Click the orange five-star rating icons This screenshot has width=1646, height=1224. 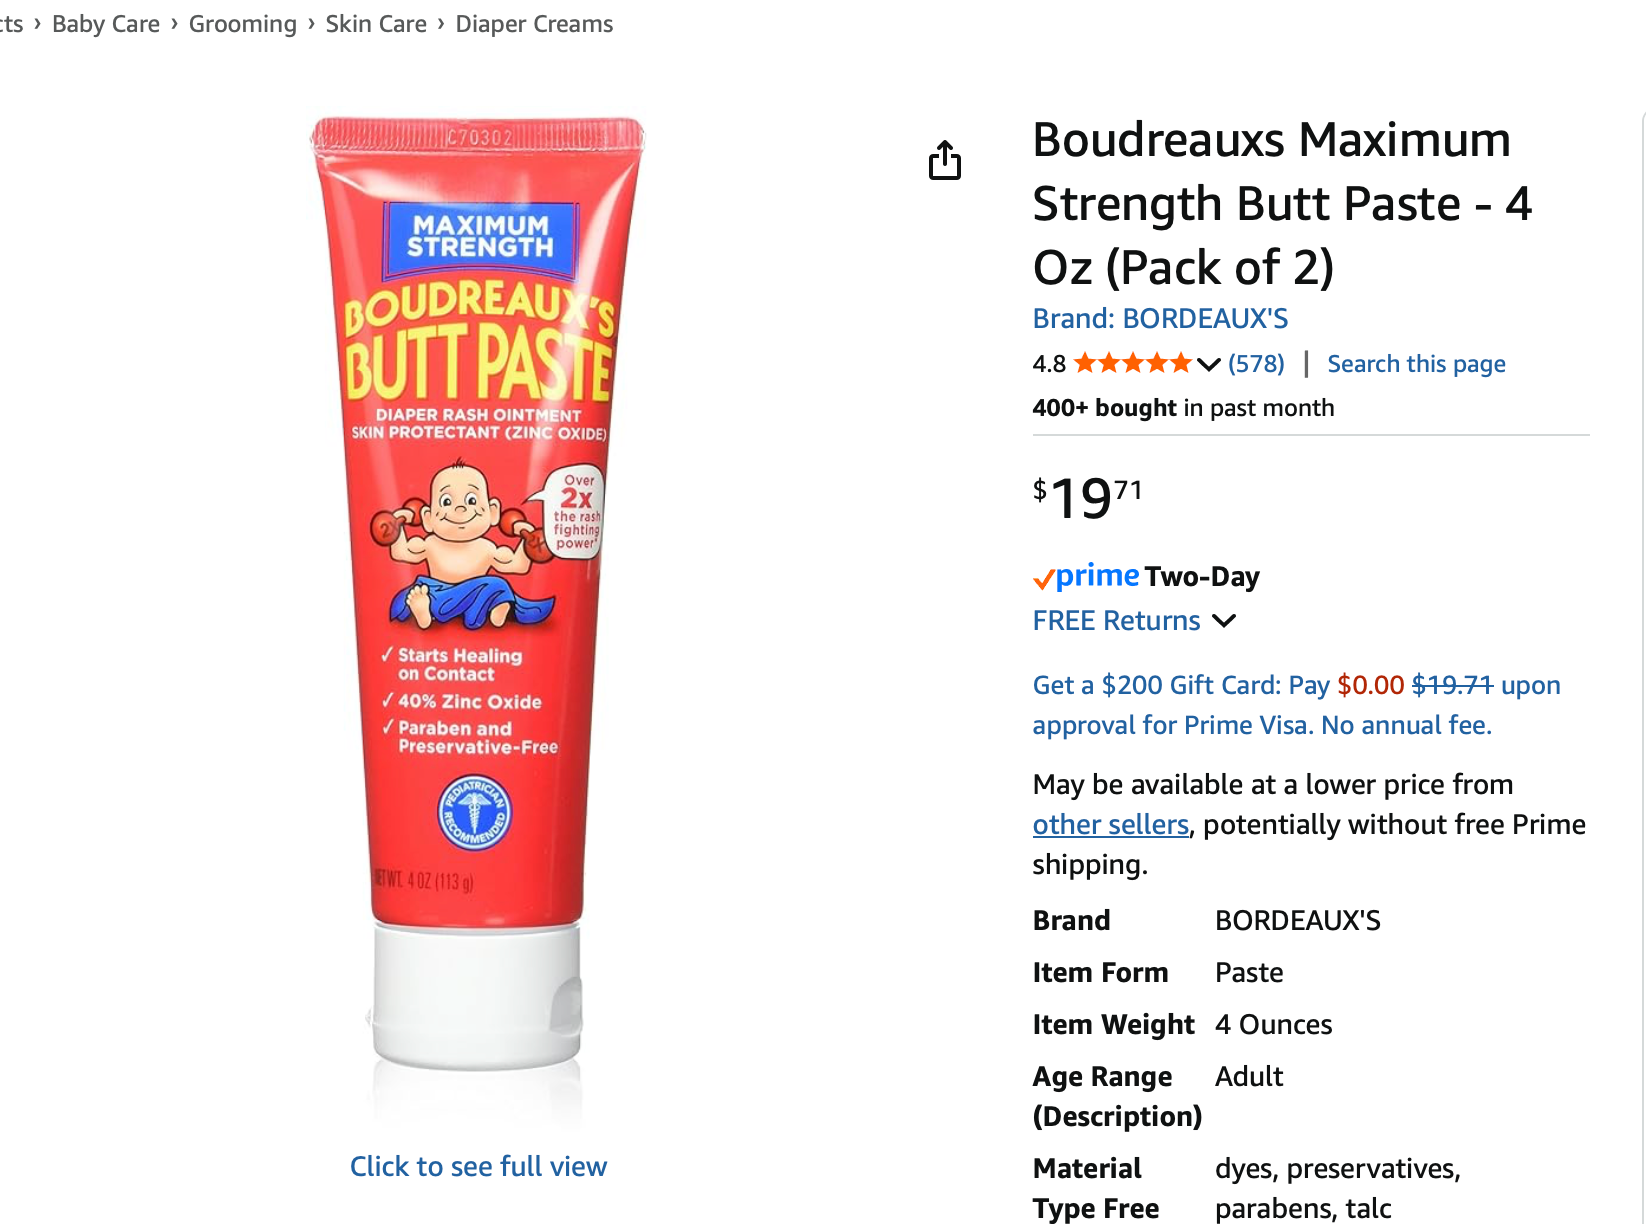tap(1132, 363)
